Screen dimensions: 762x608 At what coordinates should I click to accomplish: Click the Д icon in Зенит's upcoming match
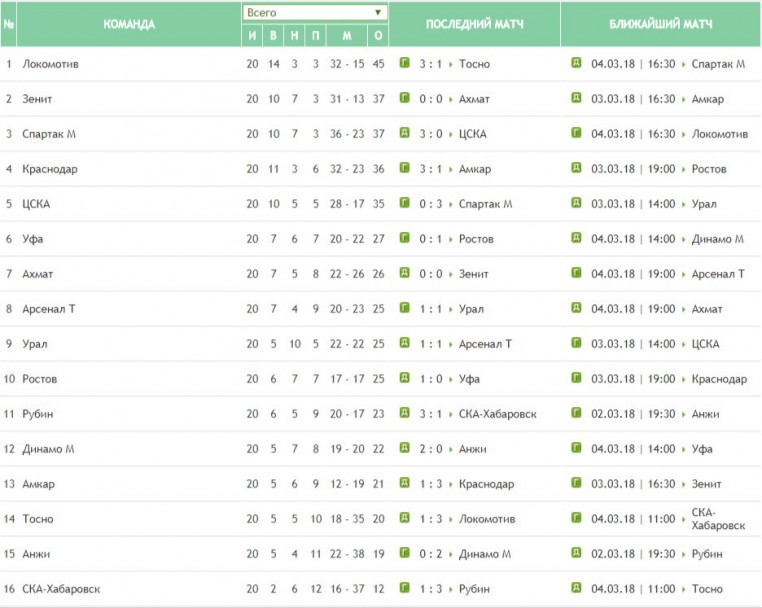pyautogui.click(x=576, y=98)
